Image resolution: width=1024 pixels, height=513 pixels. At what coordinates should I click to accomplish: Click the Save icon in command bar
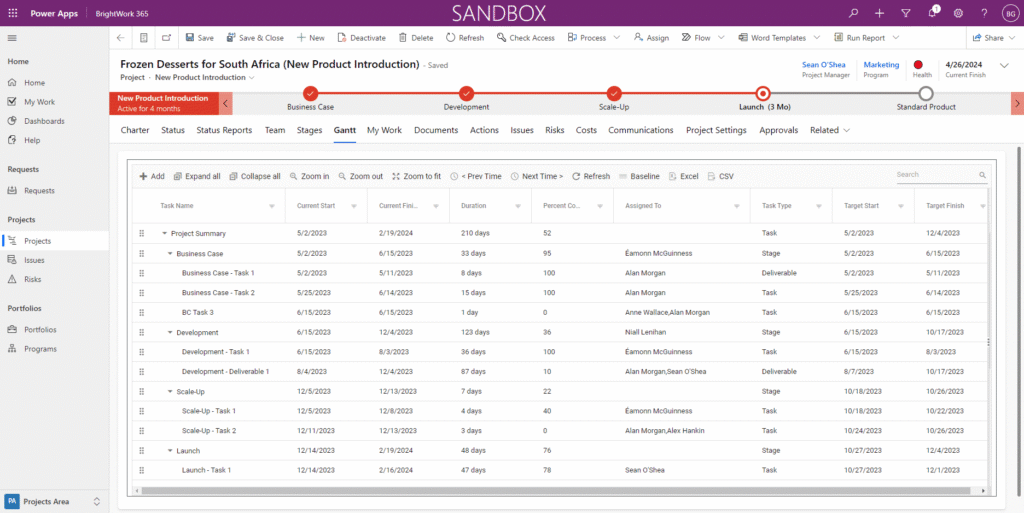click(190, 38)
